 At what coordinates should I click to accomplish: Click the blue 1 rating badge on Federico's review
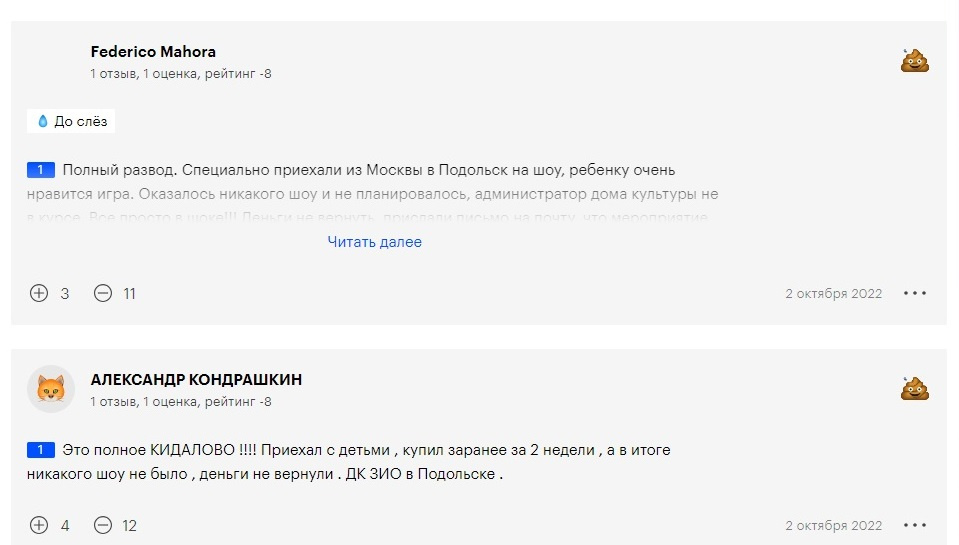click(x=41, y=170)
